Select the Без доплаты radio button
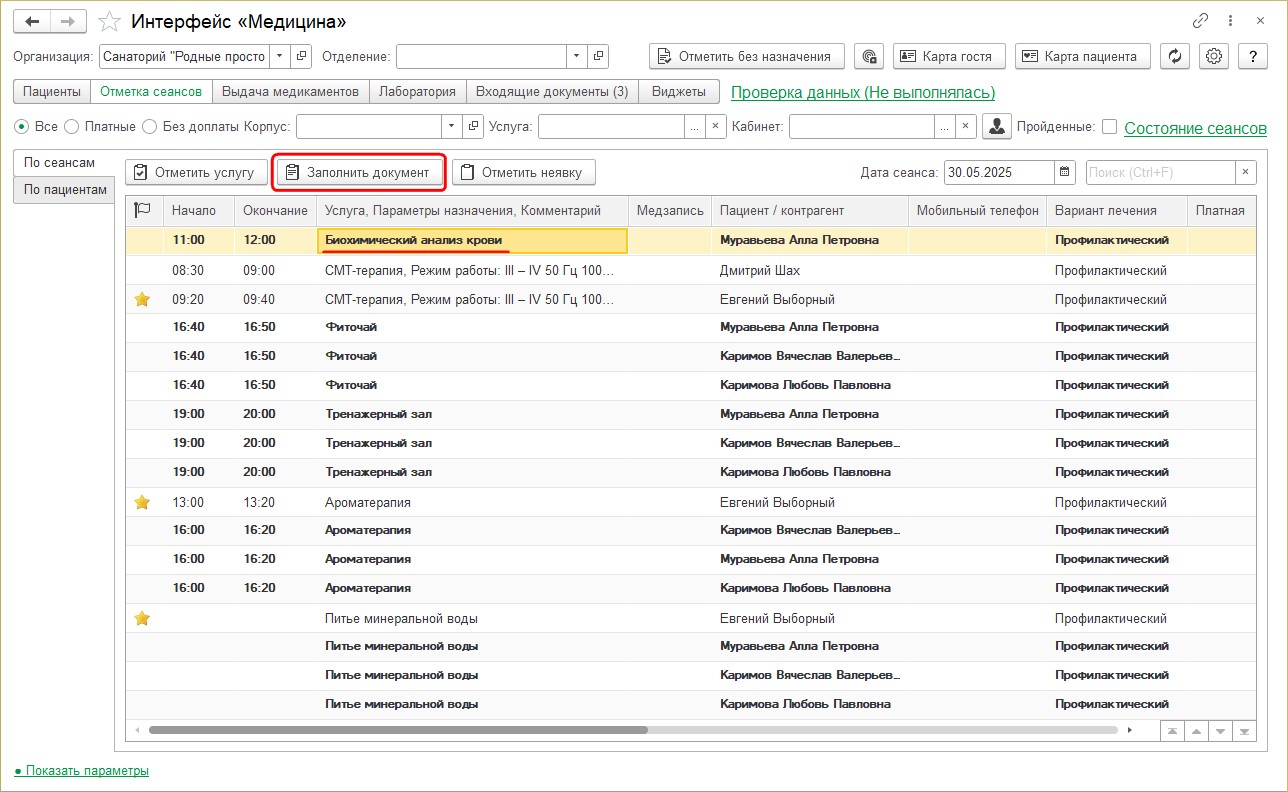This screenshot has height=792, width=1288. click(x=149, y=127)
